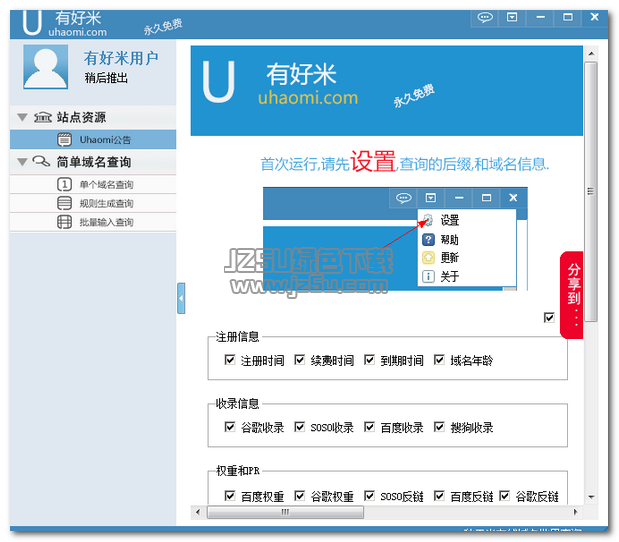Toggle the 谷歌反链 checkbox
This screenshot has height=542, width=619.
coord(505,495)
